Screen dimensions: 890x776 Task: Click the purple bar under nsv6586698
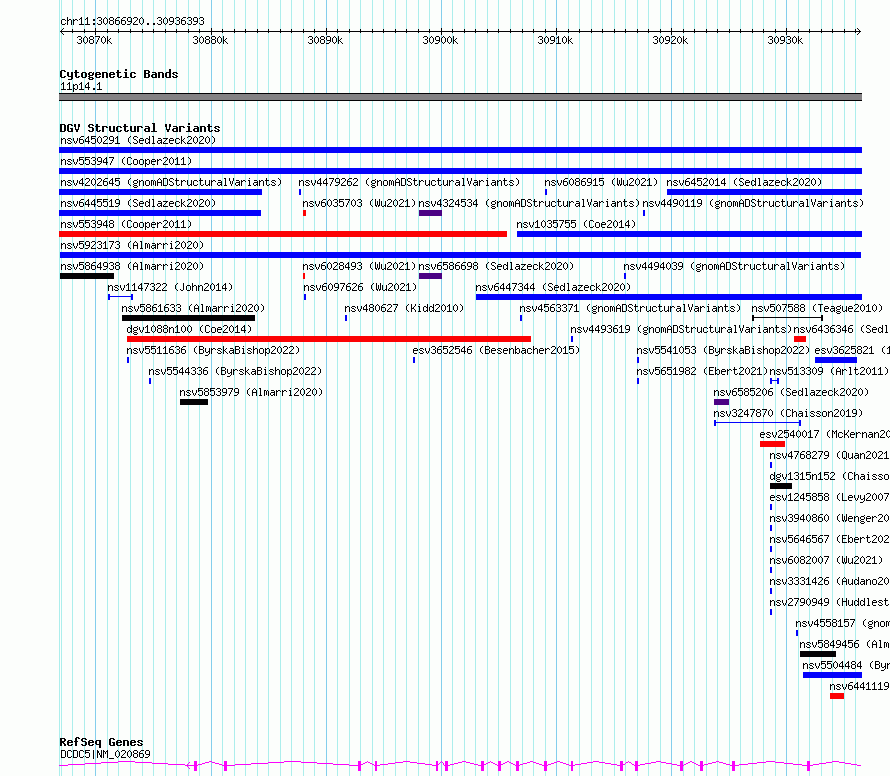coord(430,276)
